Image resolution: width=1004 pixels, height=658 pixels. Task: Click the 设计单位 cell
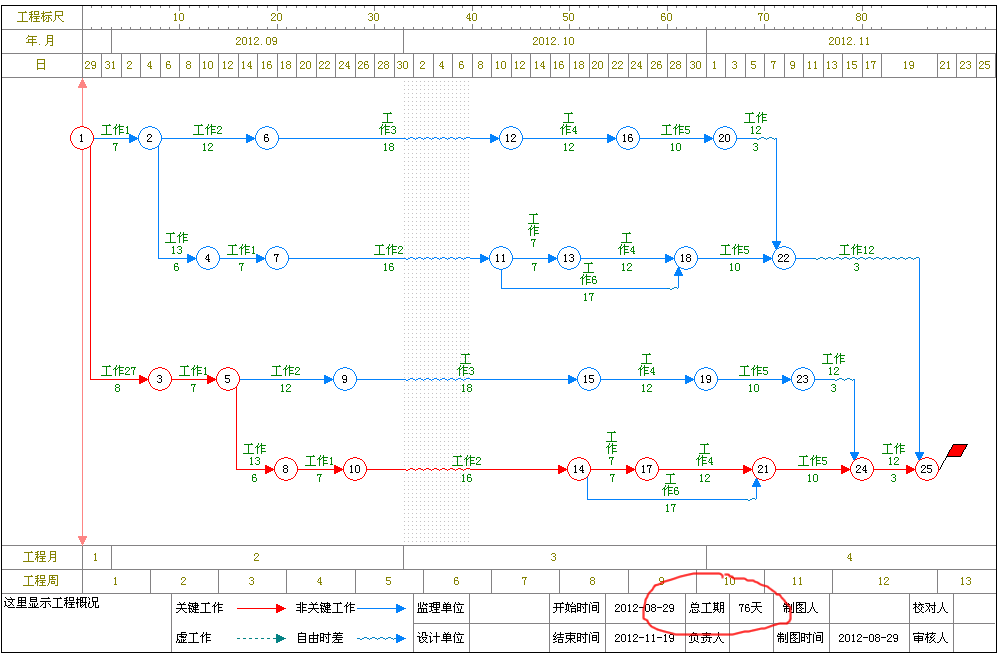[x=441, y=638]
